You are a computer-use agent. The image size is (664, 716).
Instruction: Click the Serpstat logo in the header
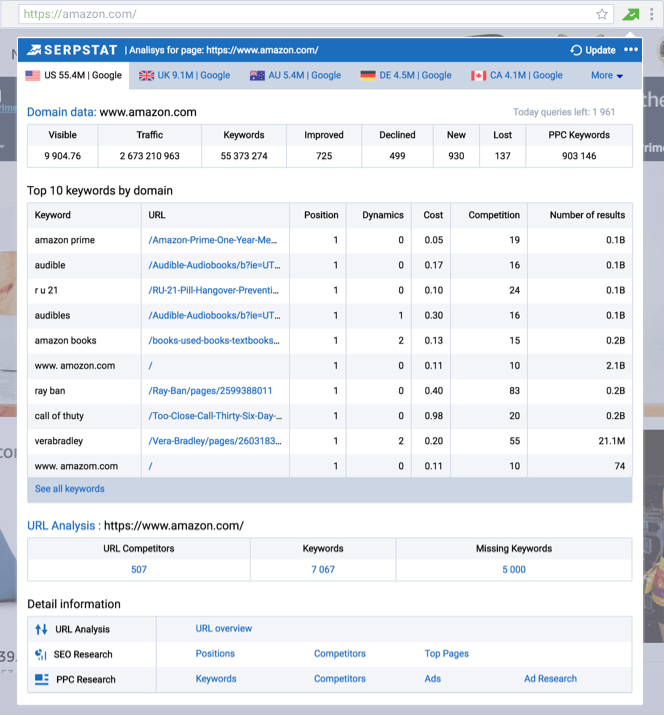coord(73,50)
